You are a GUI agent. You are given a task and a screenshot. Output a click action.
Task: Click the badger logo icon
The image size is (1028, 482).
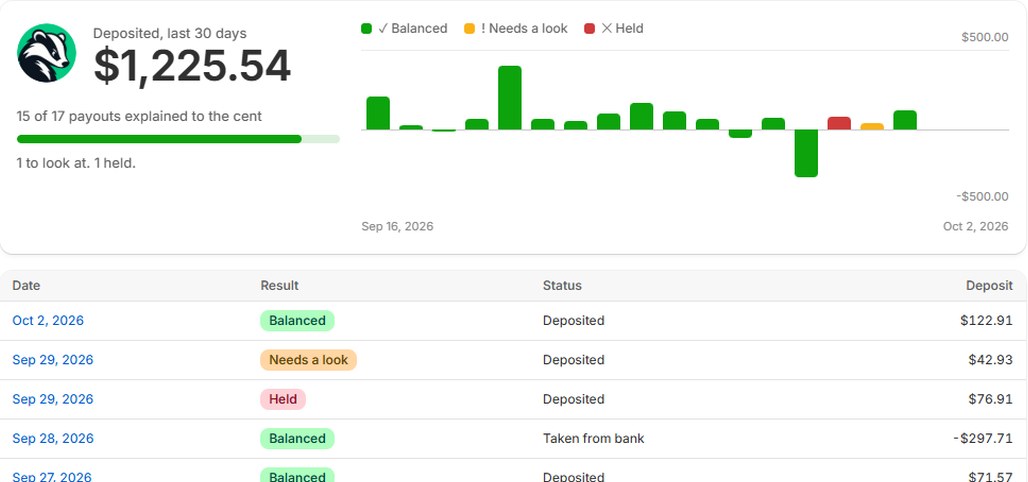(x=47, y=53)
